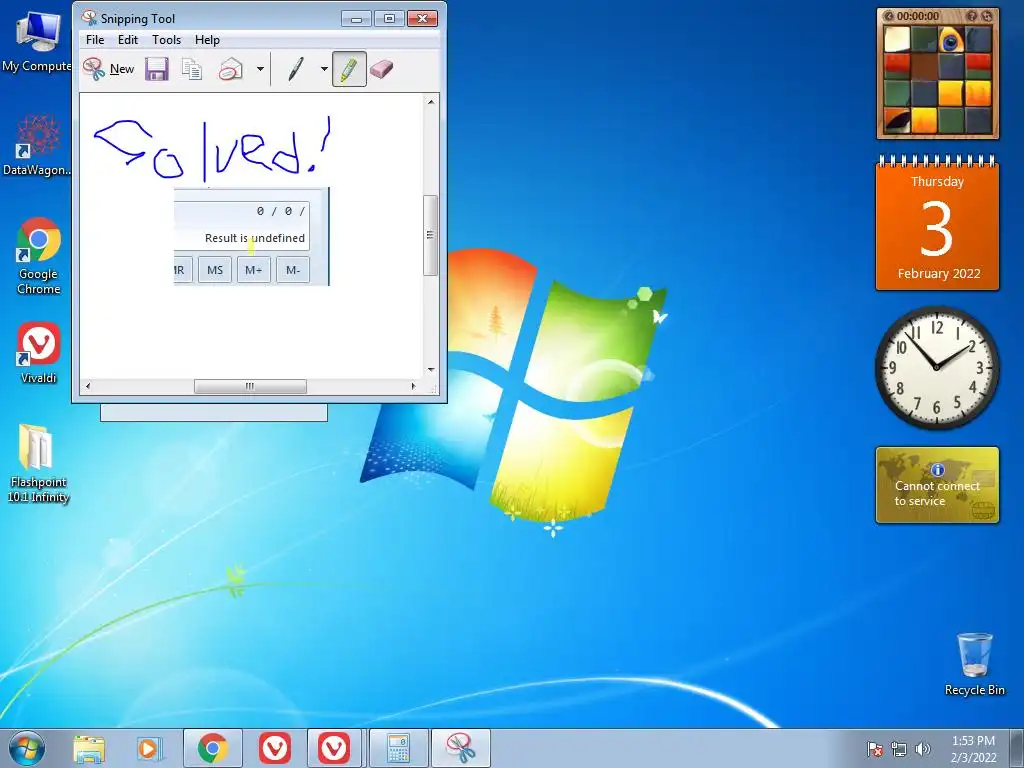Switch to Google Chrome on taskbar

point(212,748)
